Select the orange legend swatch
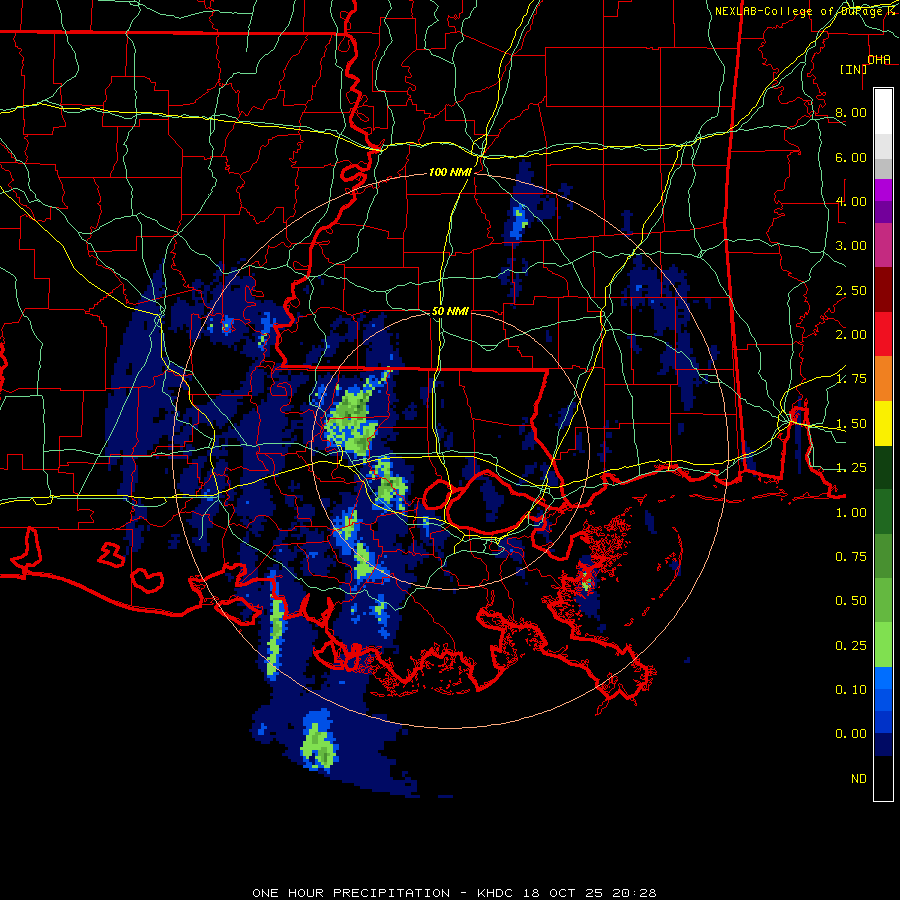The height and width of the screenshot is (900, 900). pyautogui.click(x=883, y=379)
